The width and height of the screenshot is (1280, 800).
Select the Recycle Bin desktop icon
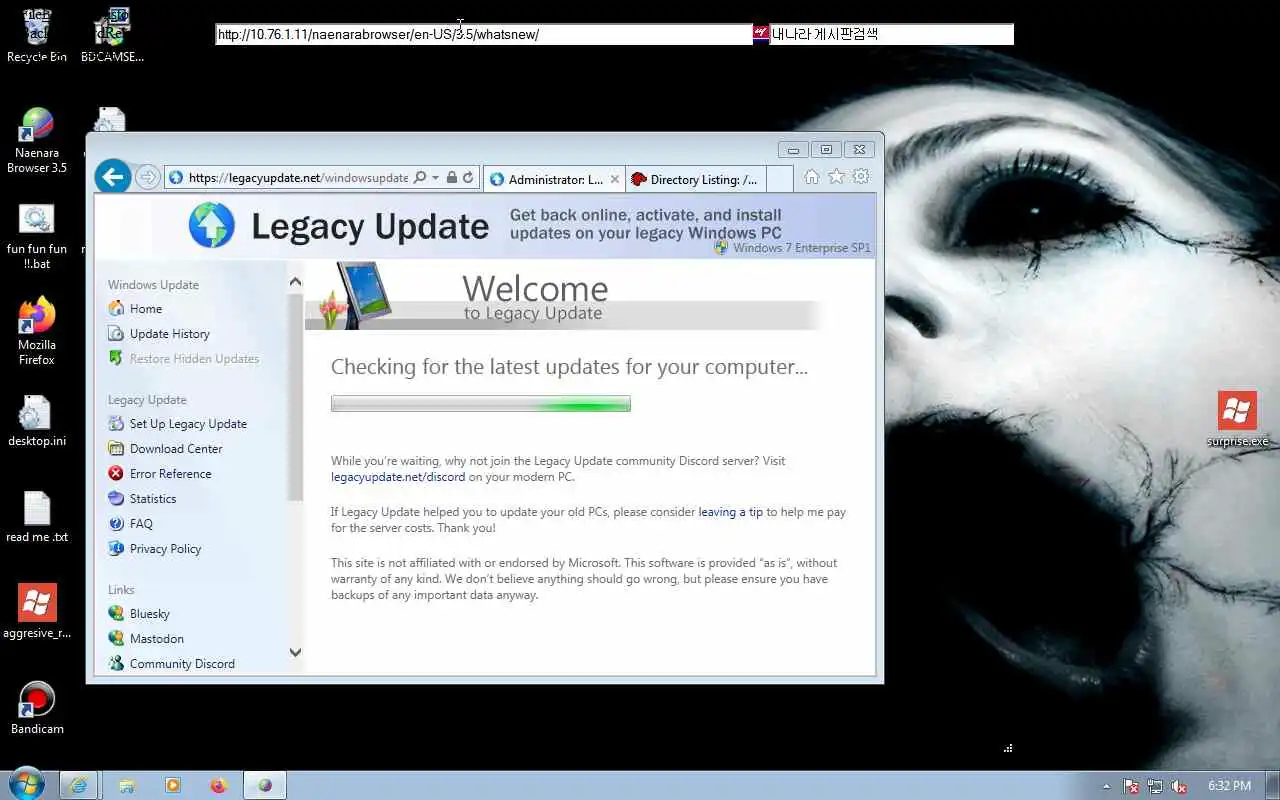(37, 36)
